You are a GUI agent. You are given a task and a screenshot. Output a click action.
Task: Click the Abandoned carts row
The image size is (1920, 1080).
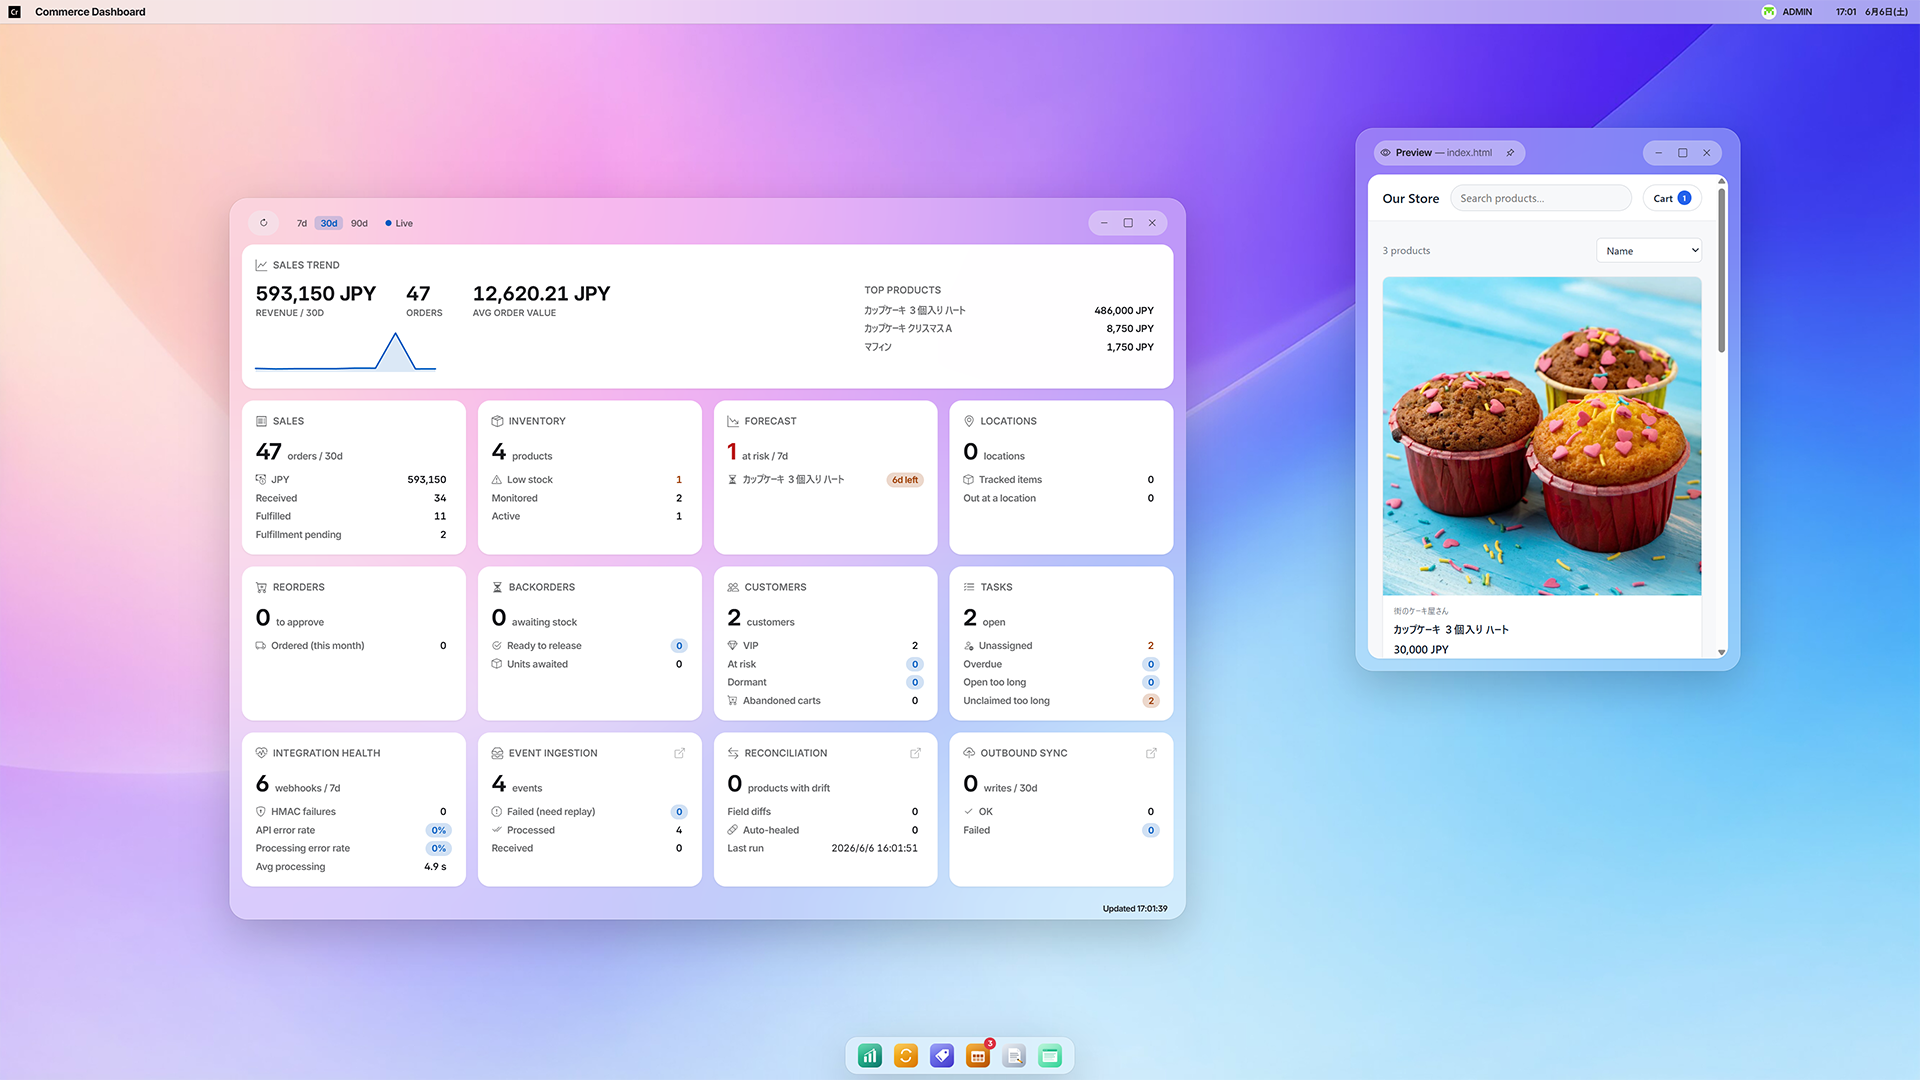tap(824, 701)
